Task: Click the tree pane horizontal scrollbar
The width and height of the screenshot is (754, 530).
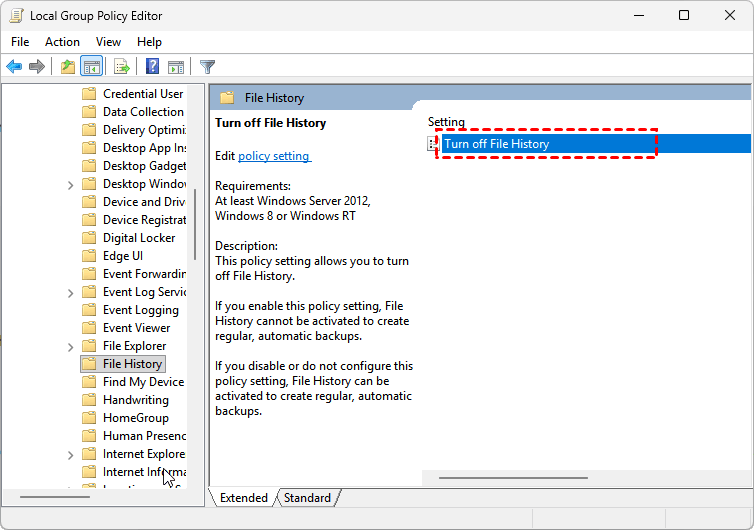Action: click(55, 497)
